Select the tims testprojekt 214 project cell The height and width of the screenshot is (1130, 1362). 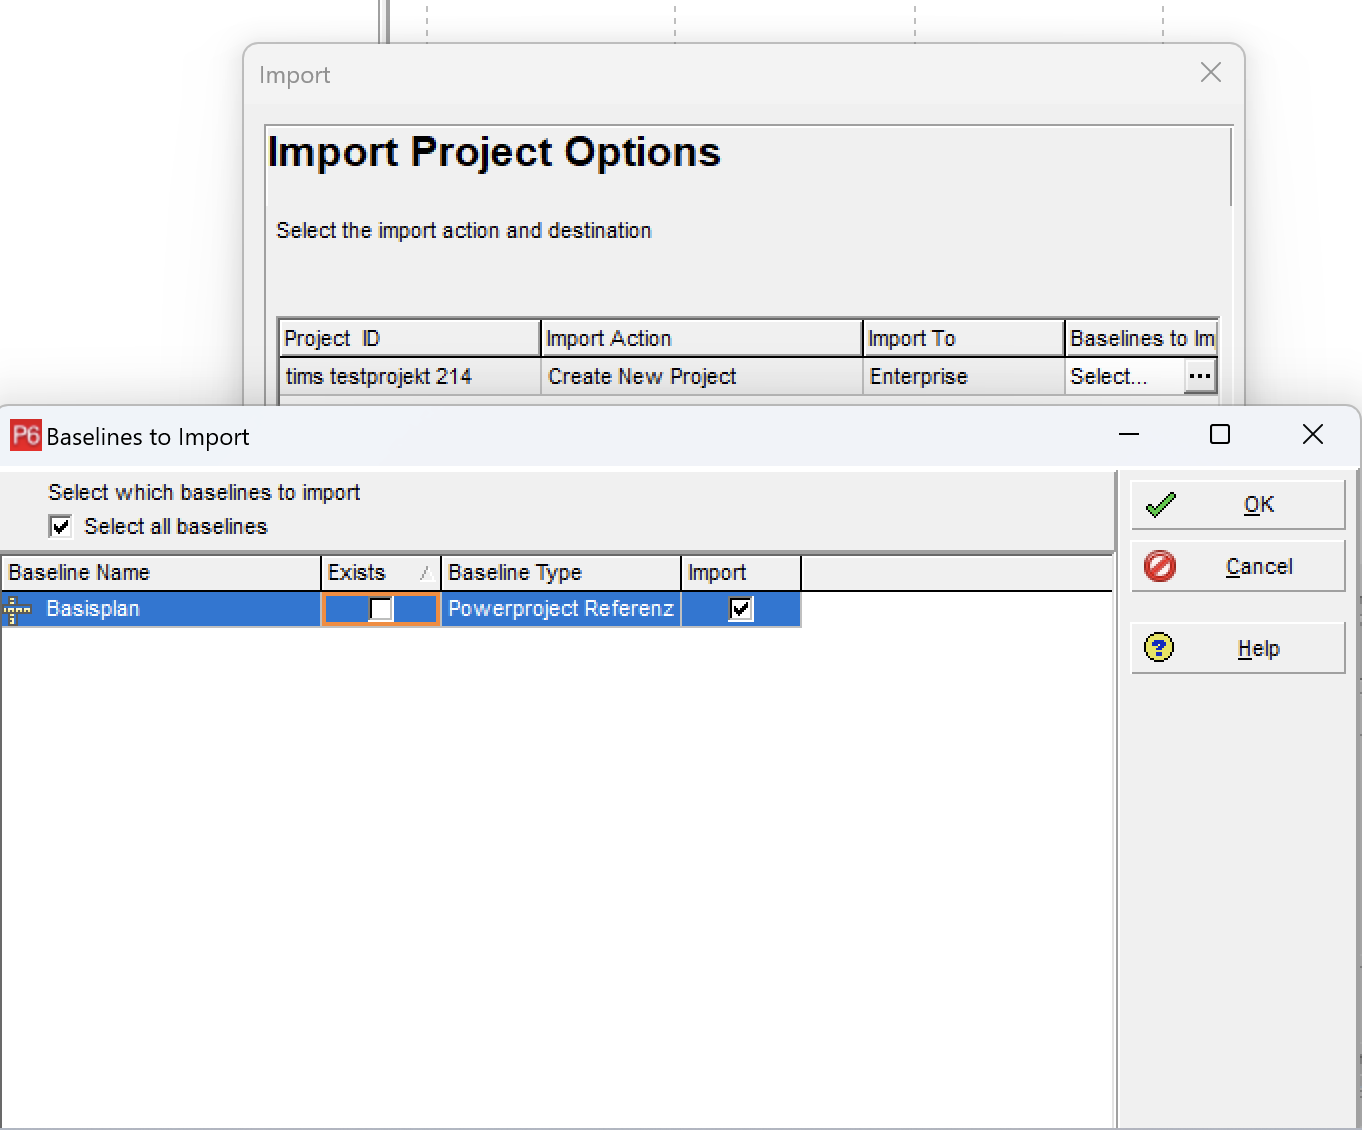click(409, 377)
